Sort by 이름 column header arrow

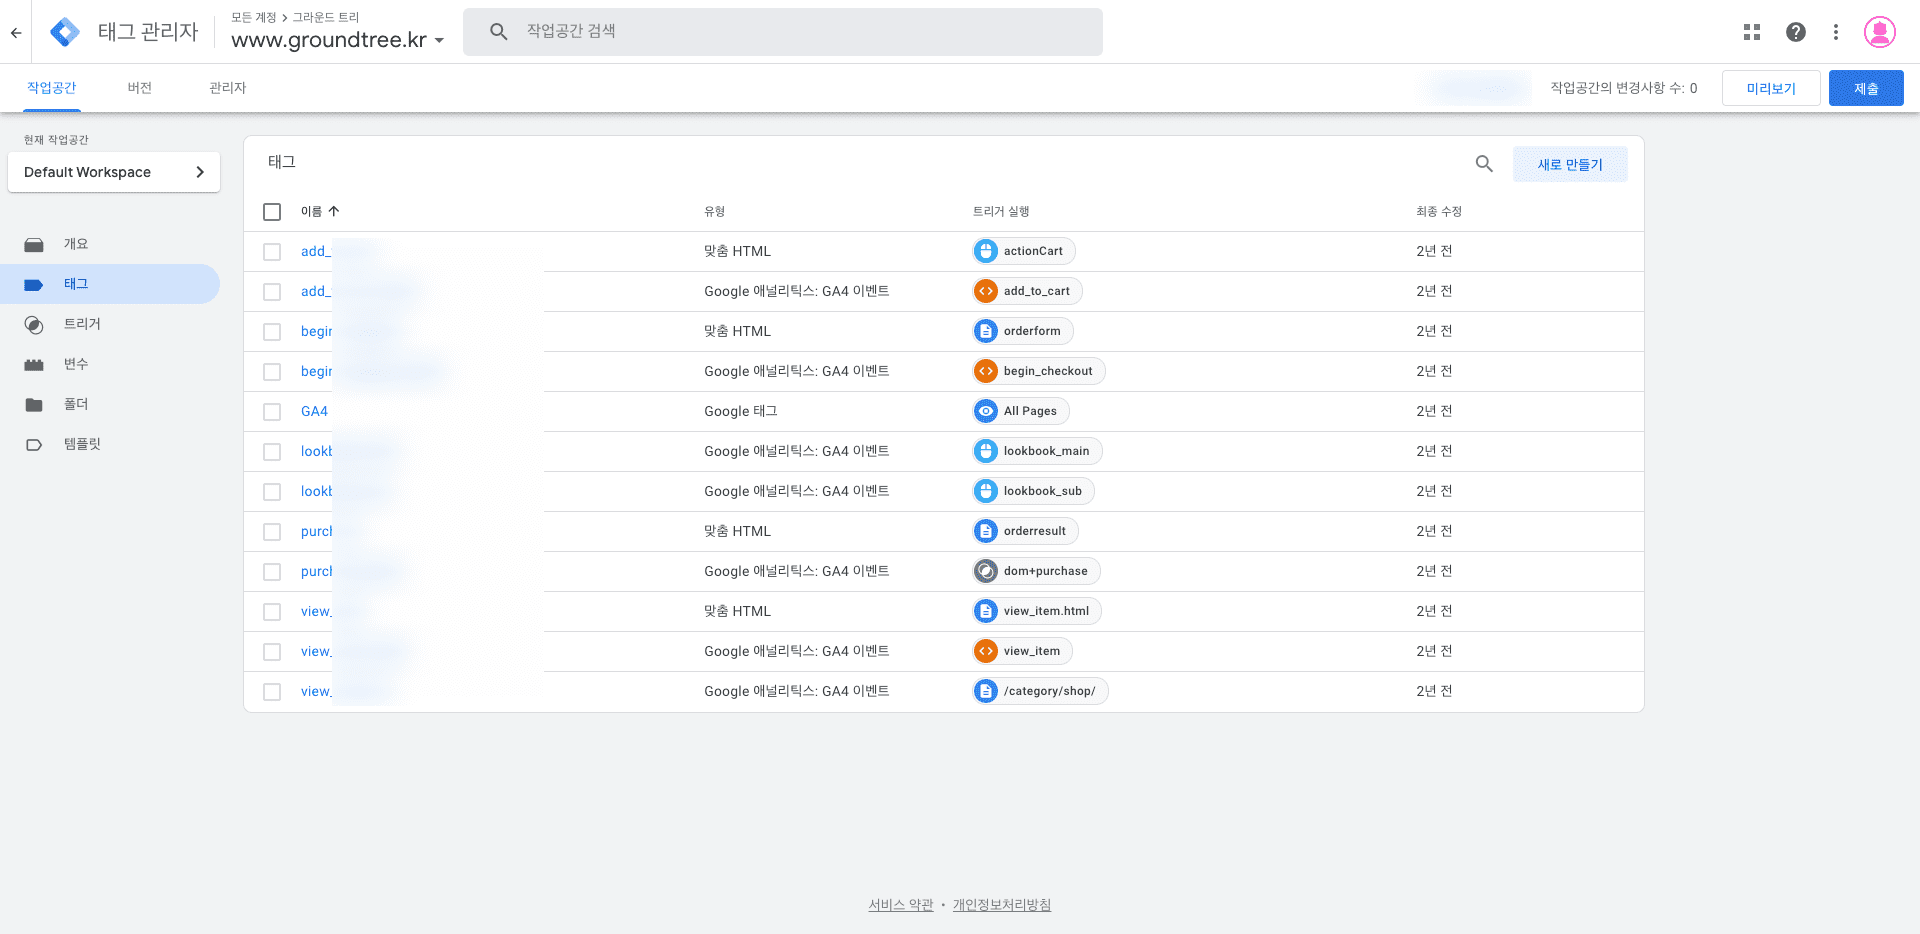pos(334,211)
